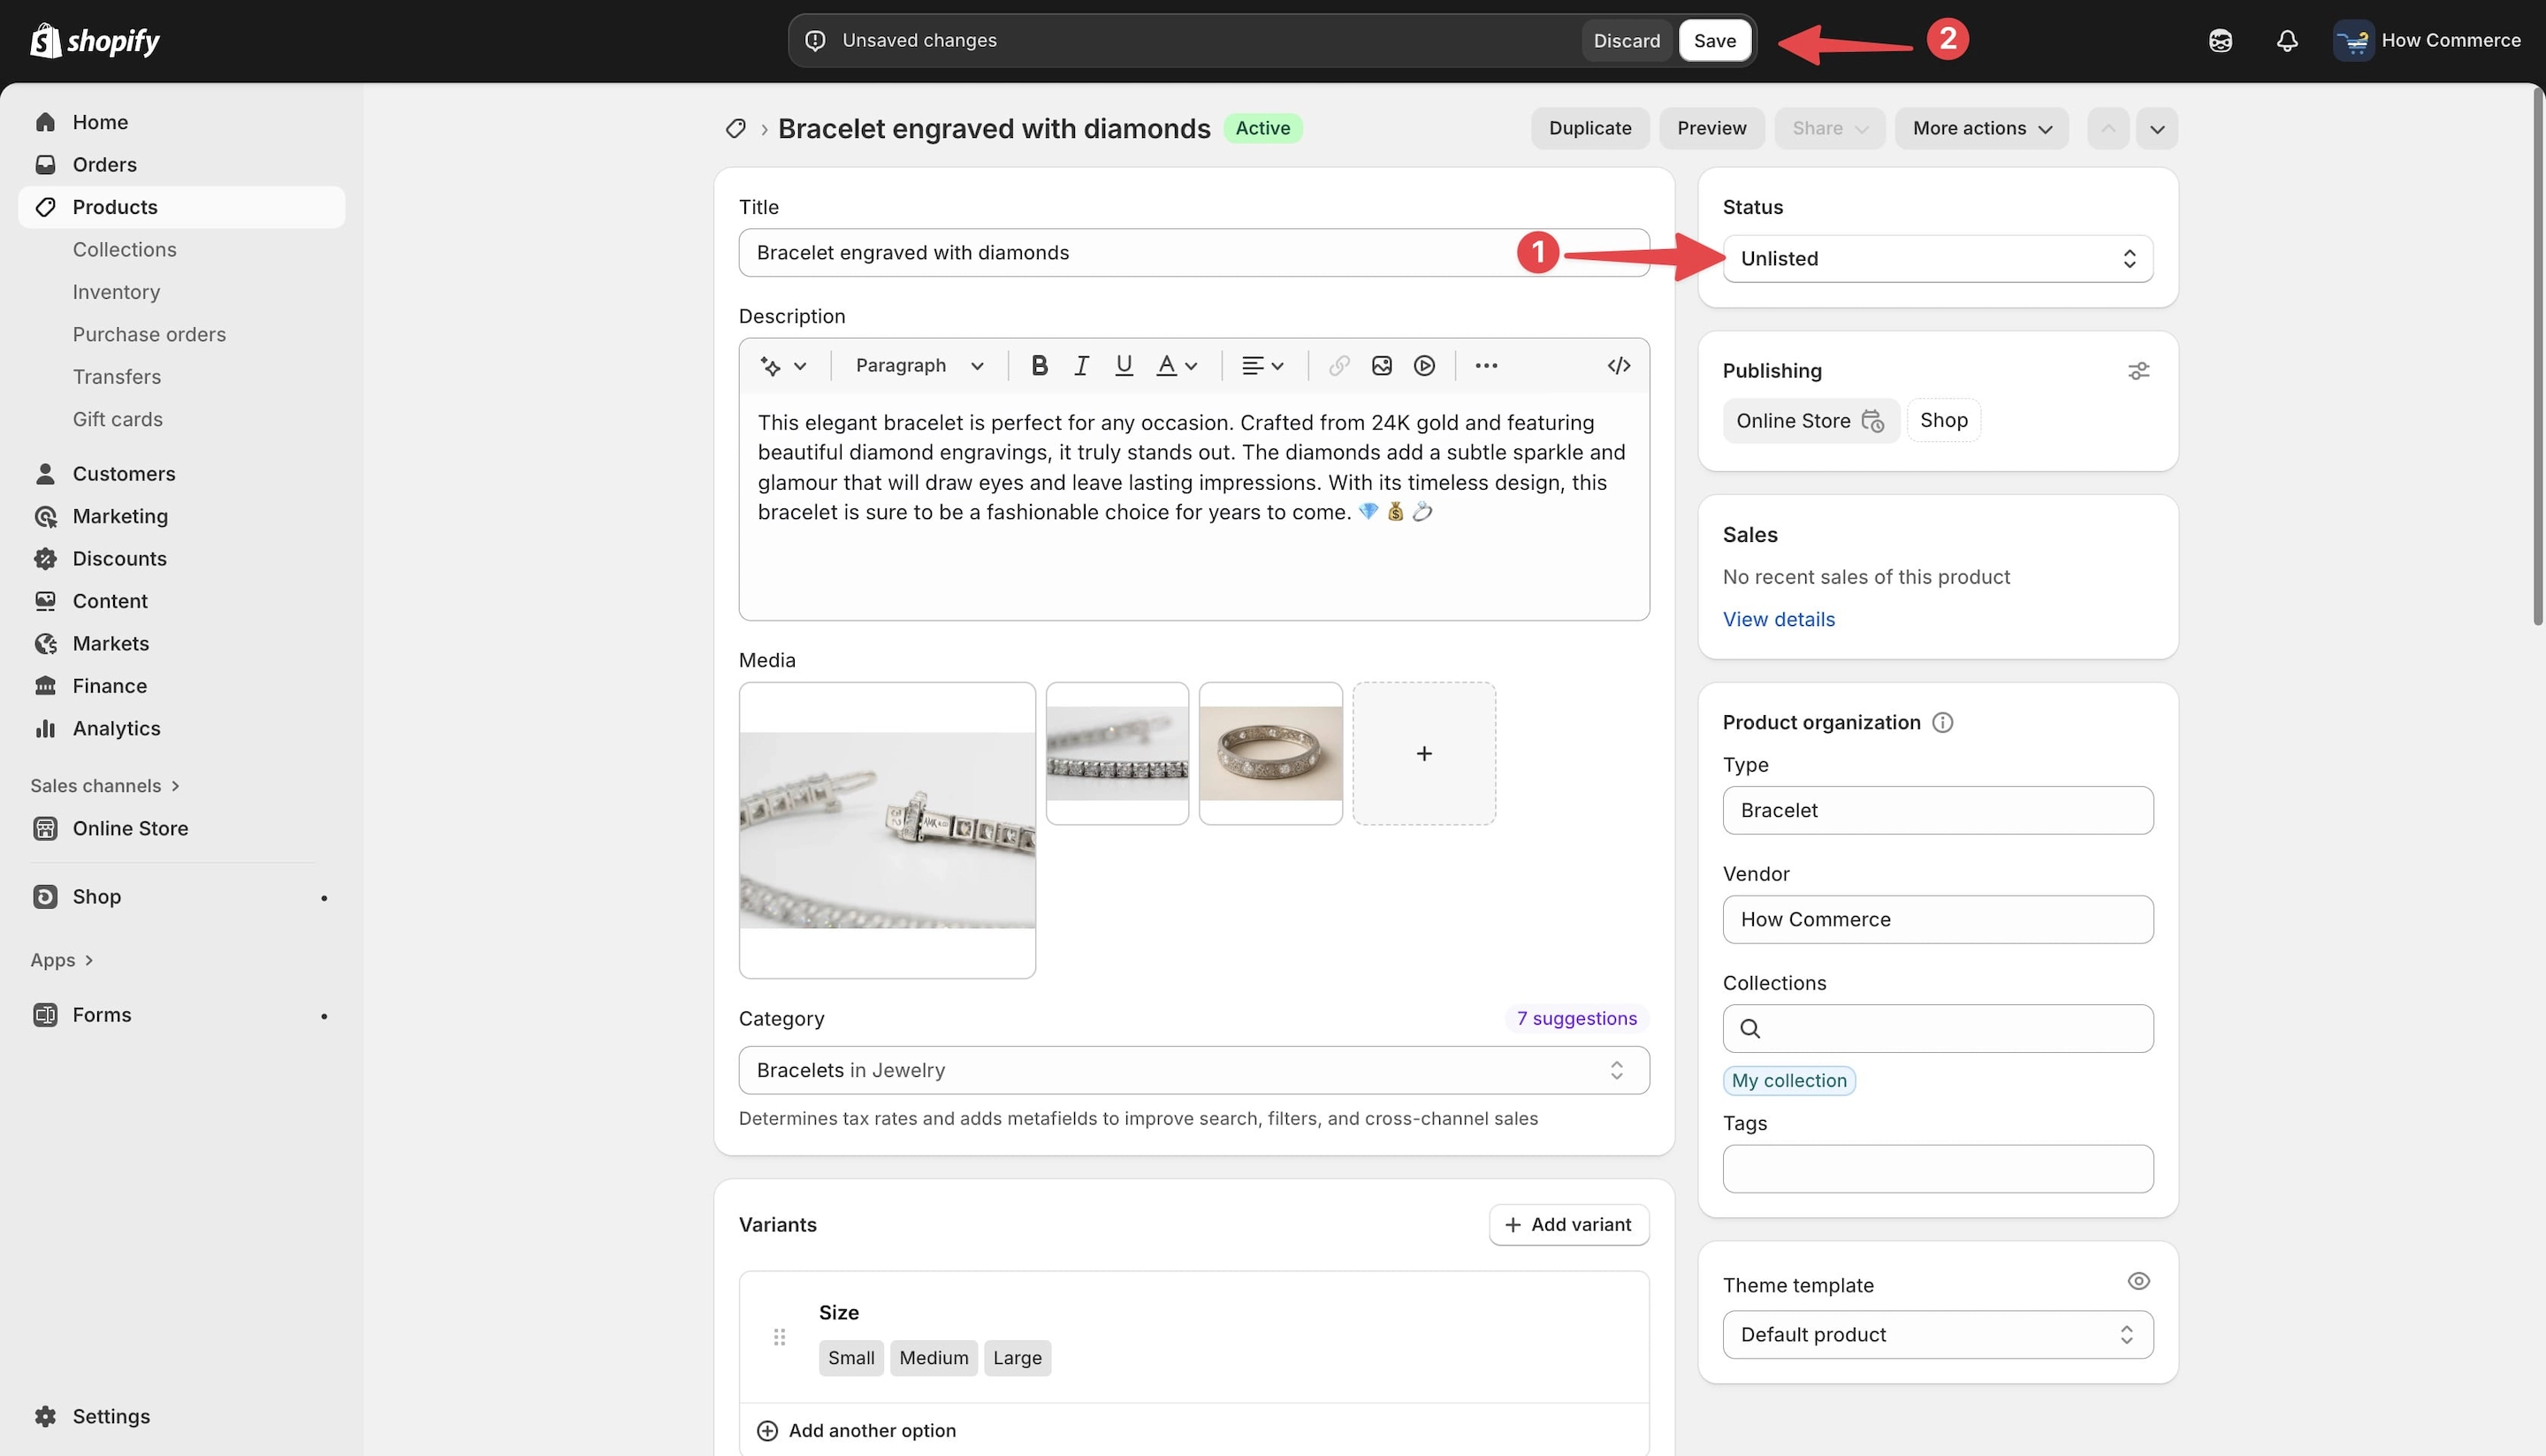Click the Product organization info icon
The height and width of the screenshot is (1456, 2546).
click(x=1943, y=722)
